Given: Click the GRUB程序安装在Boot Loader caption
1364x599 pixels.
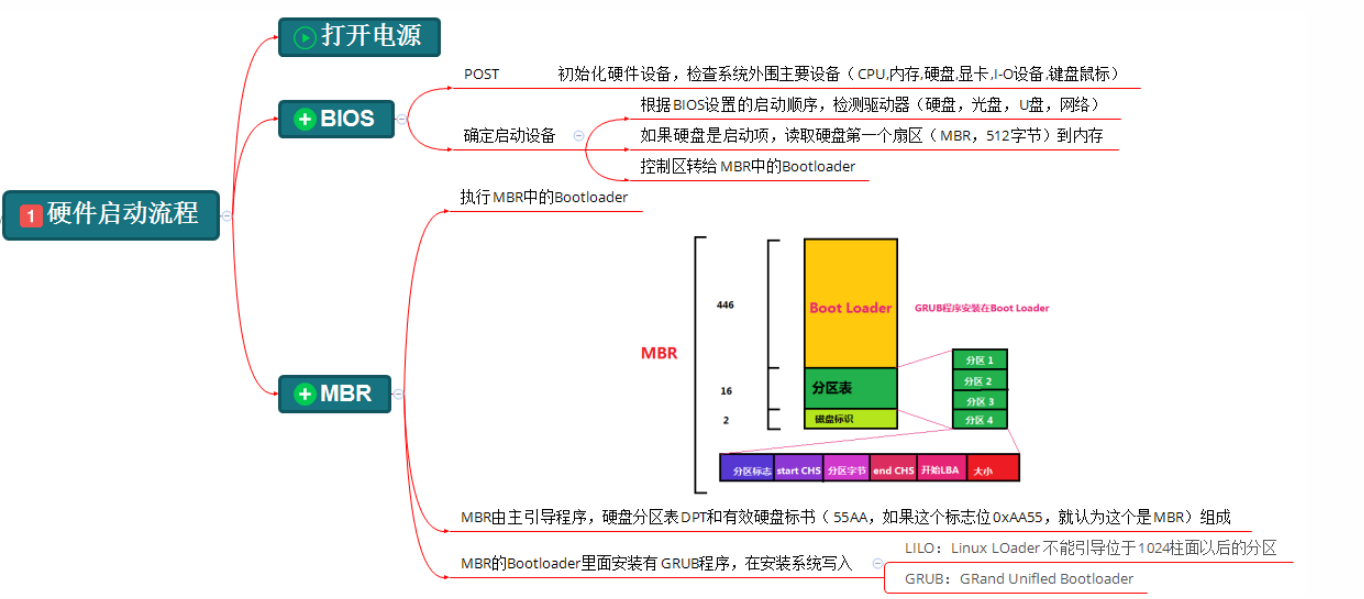Looking at the screenshot, I should coord(982,308).
